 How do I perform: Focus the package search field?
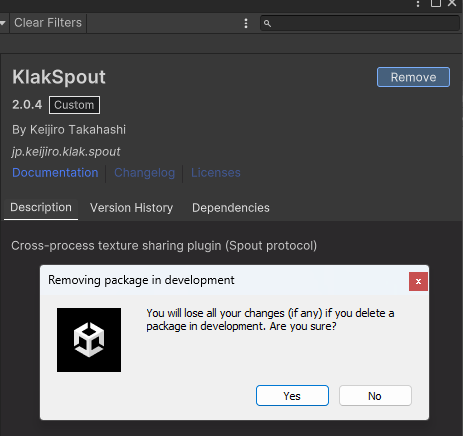tap(360, 23)
